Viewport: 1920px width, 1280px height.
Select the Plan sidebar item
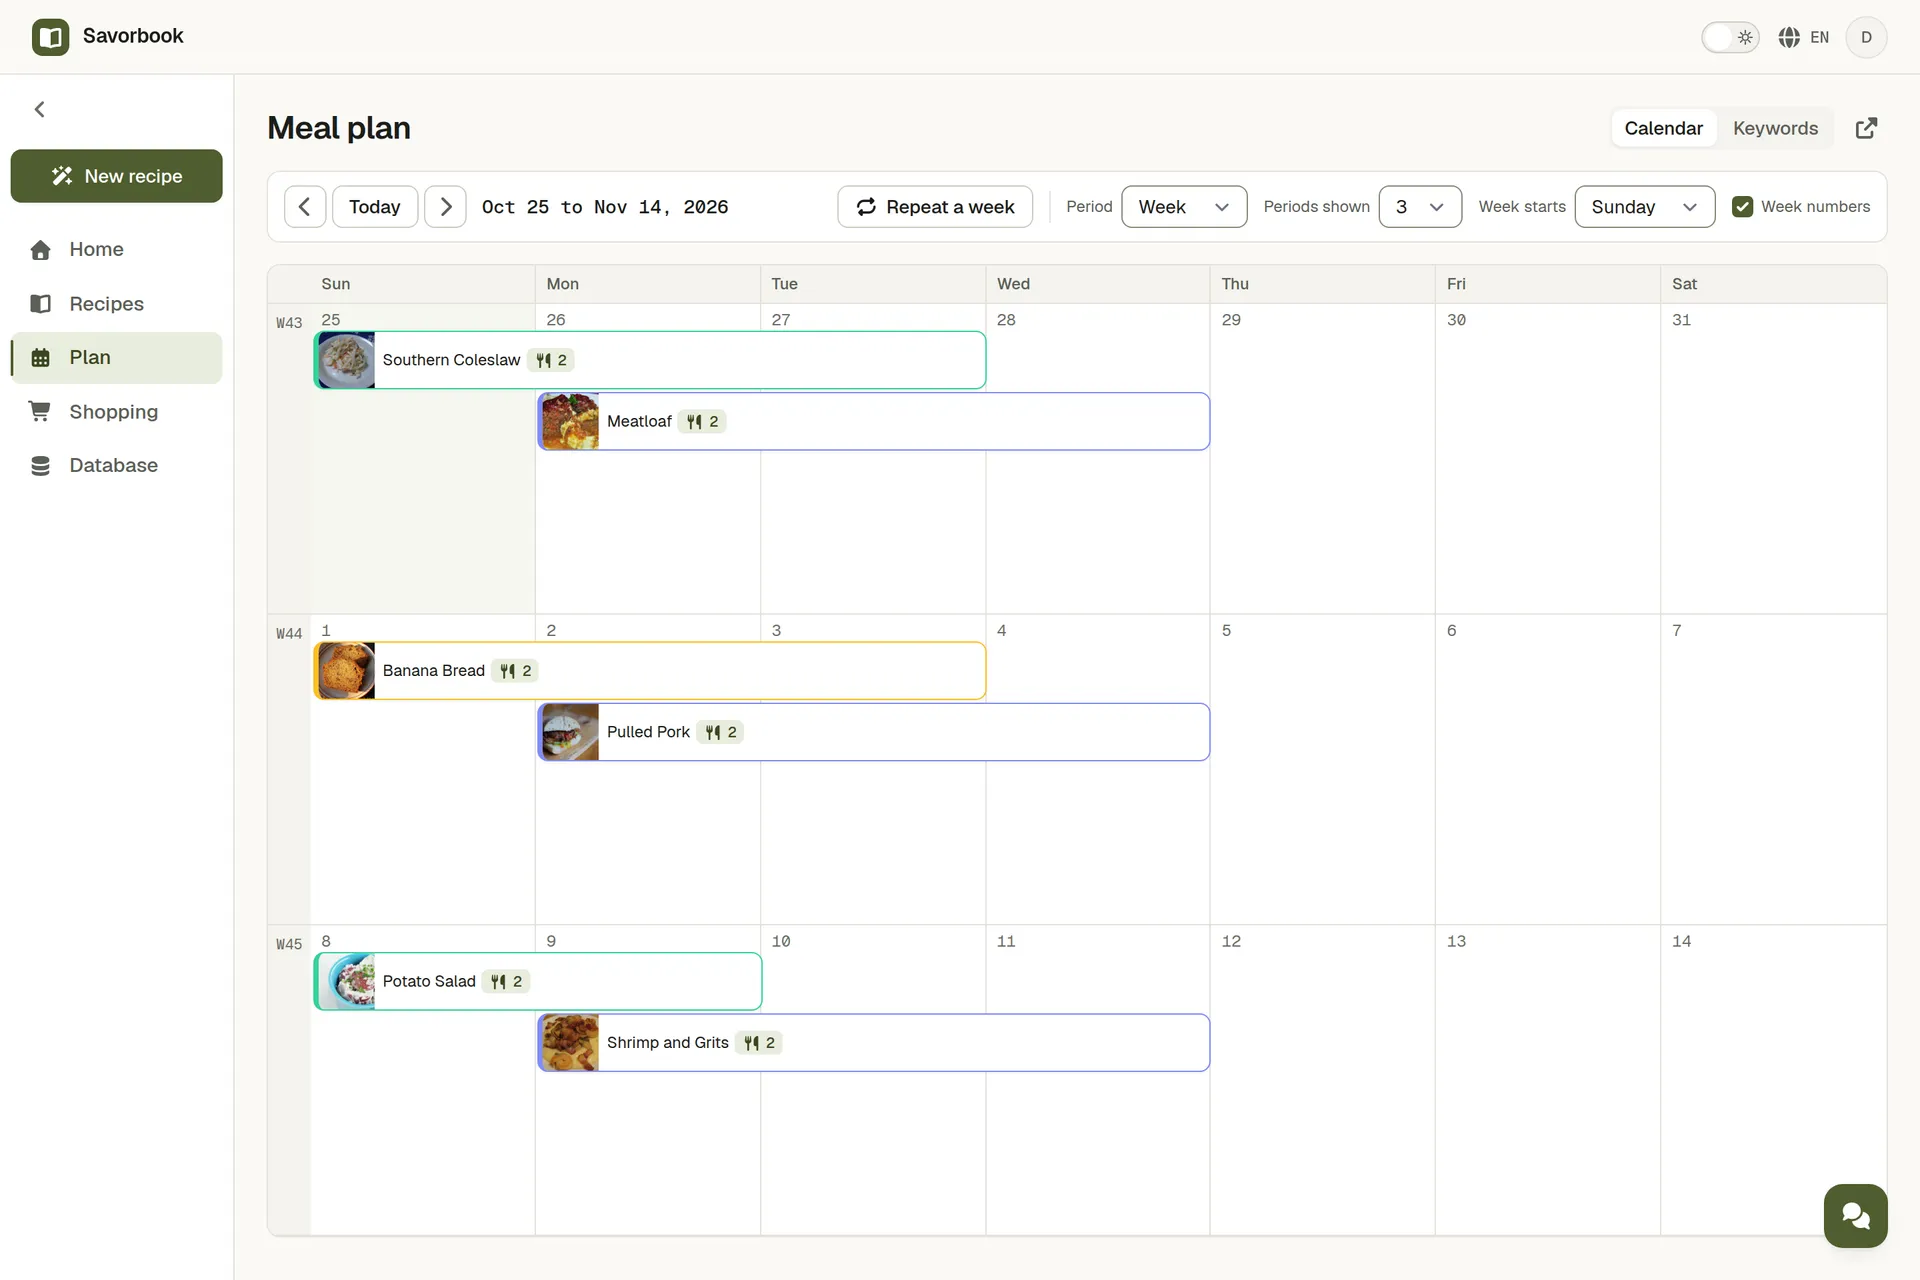coord(116,357)
